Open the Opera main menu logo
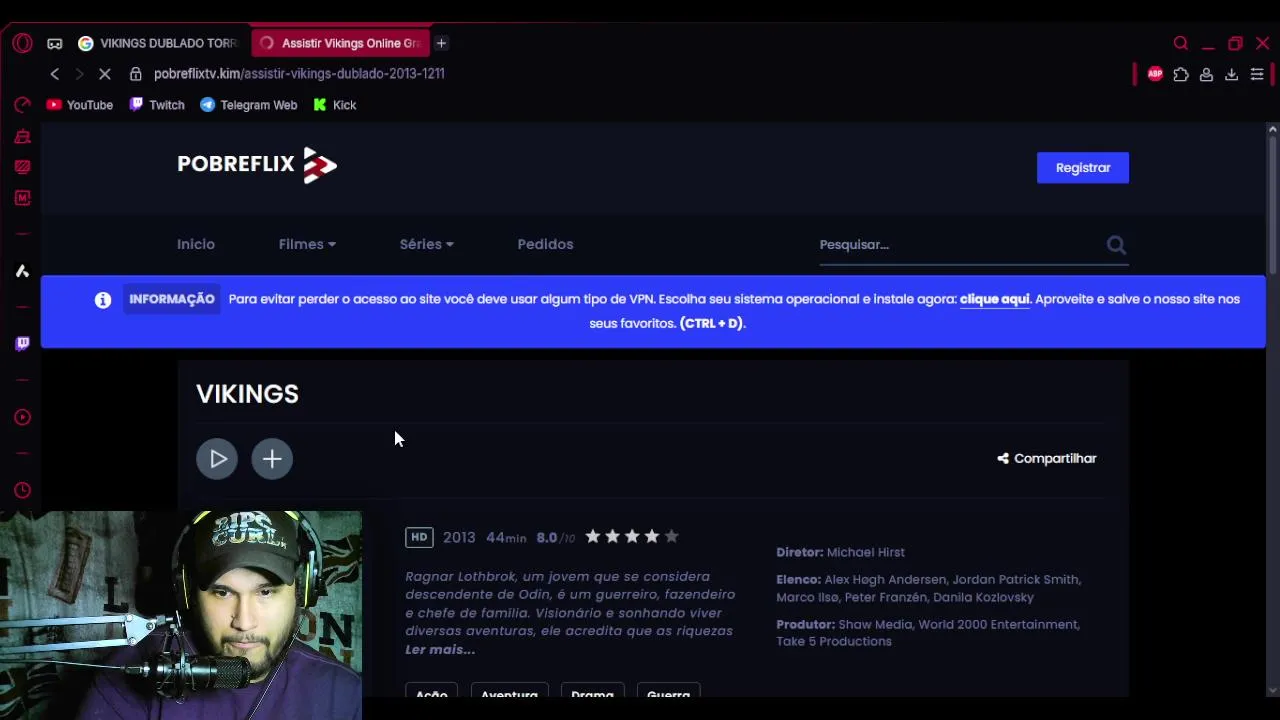The height and width of the screenshot is (720, 1280). (x=22, y=43)
